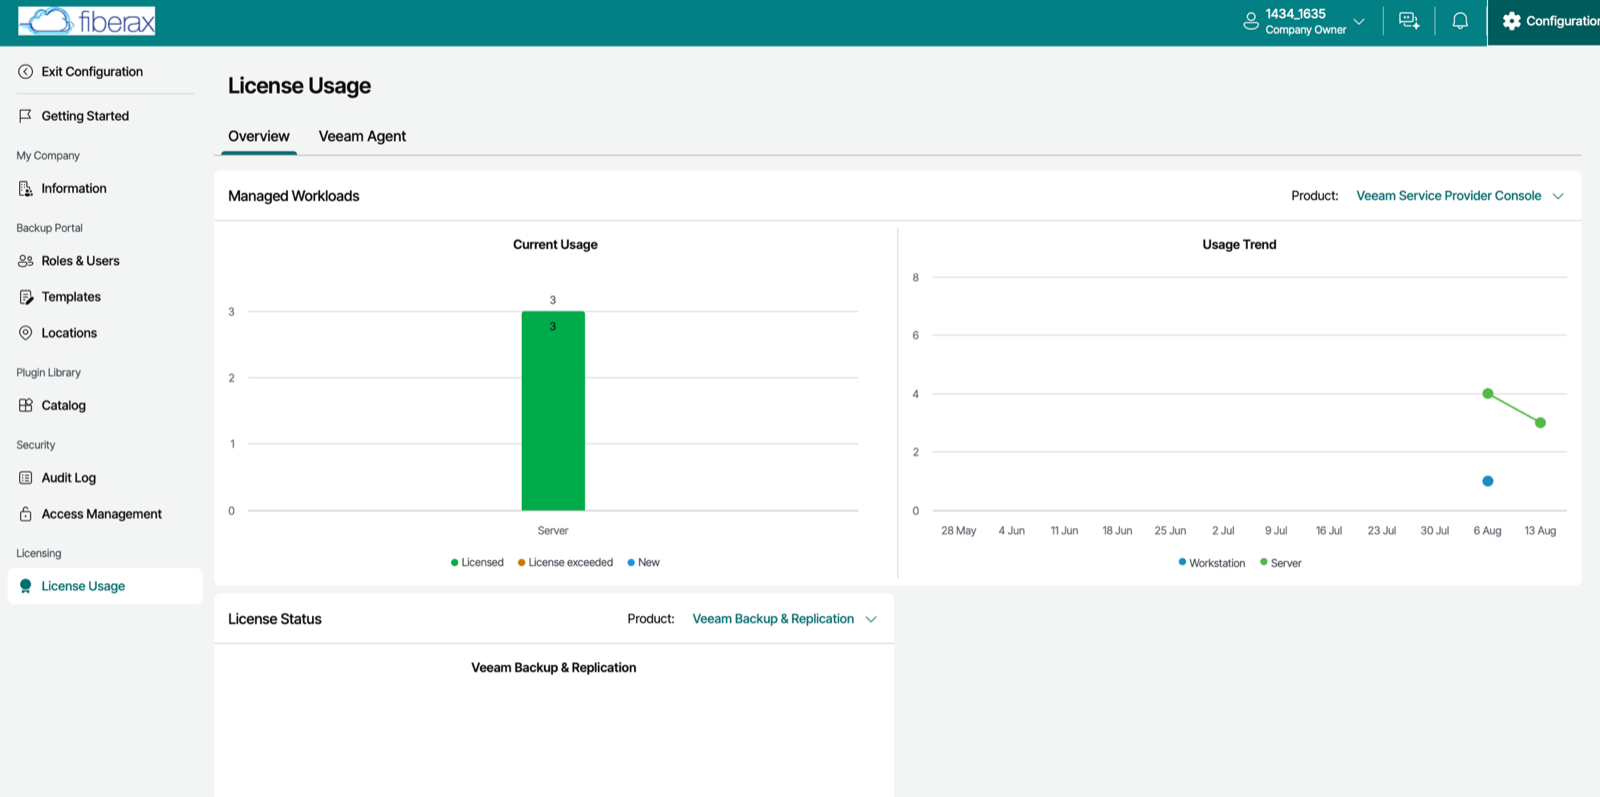The width and height of the screenshot is (1600, 797).
Task: Open the chat support icon
Action: click(1409, 21)
